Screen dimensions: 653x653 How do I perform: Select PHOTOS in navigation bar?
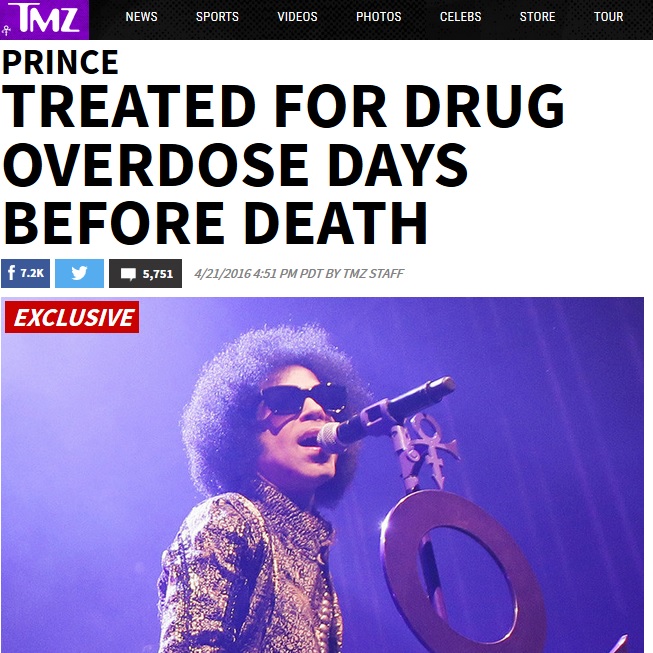(378, 17)
